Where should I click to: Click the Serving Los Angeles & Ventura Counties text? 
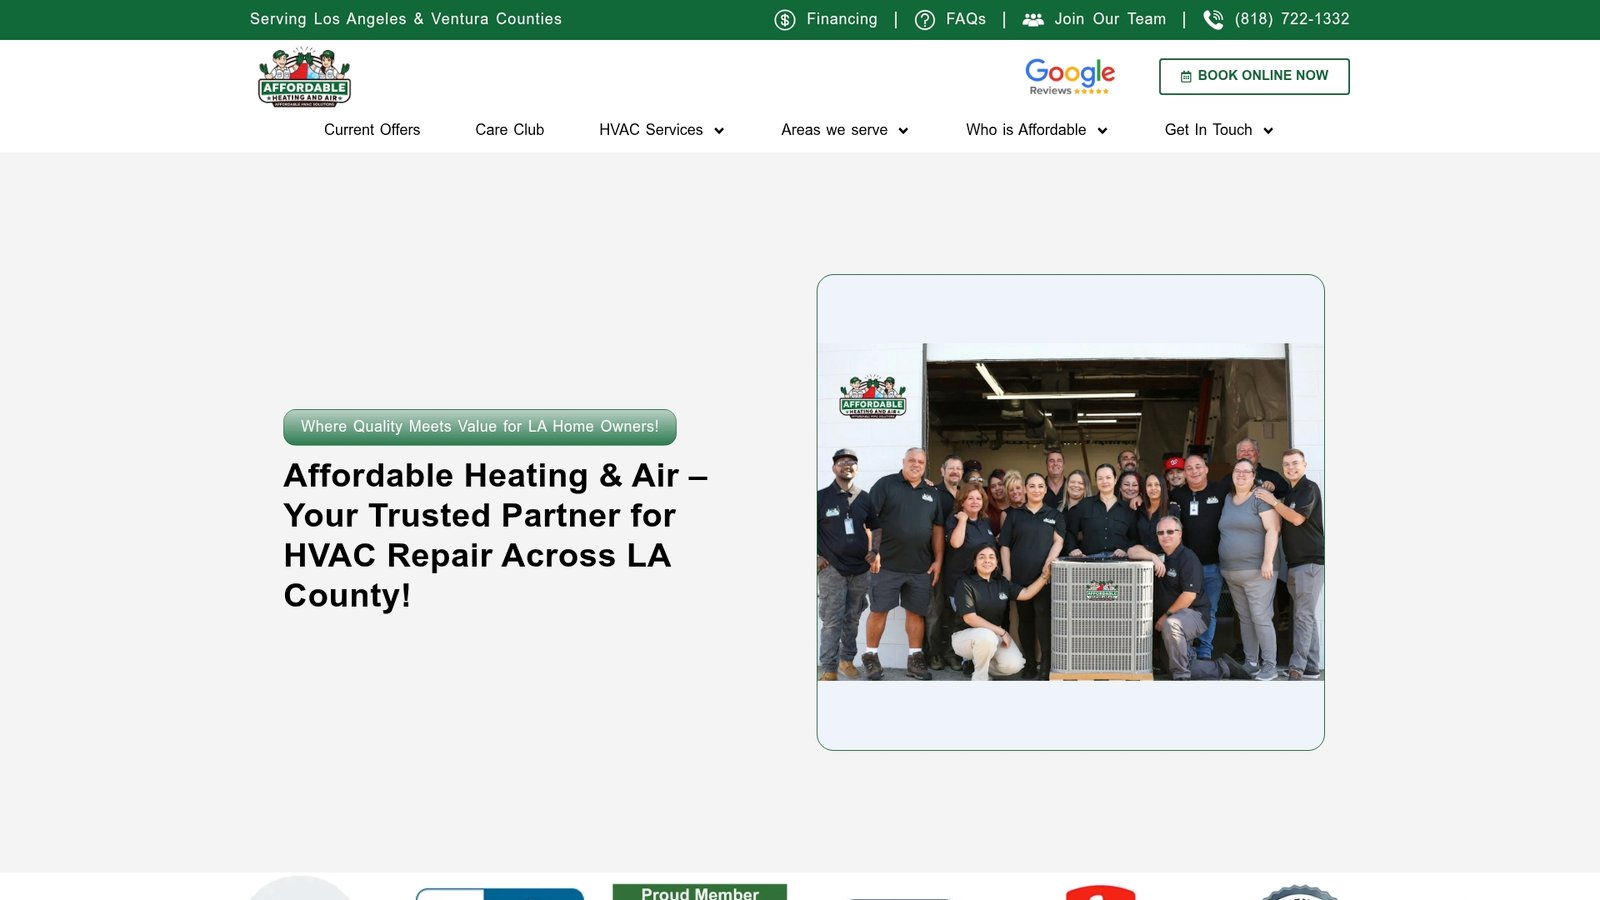pos(406,19)
